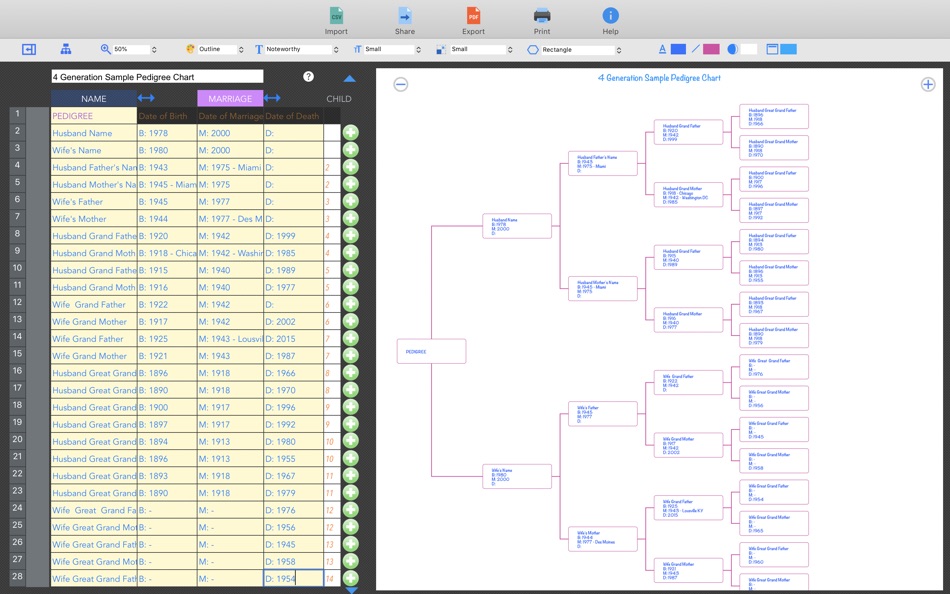The height and width of the screenshot is (594, 950).
Task: Click the font size icon
Action: pyautogui.click(x=357, y=49)
